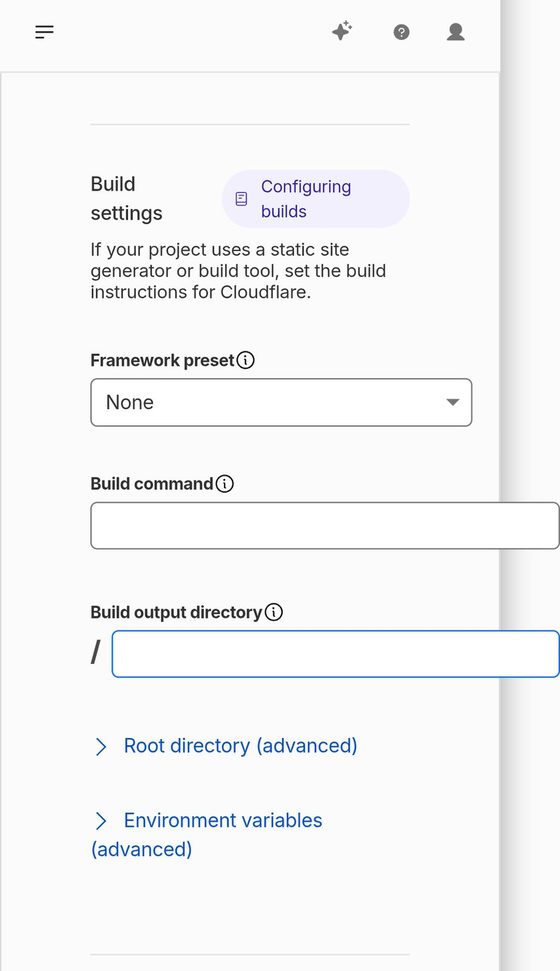Focus the Build output directory input field
The width and height of the screenshot is (560, 971).
pyautogui.click(x=336, y=654)
